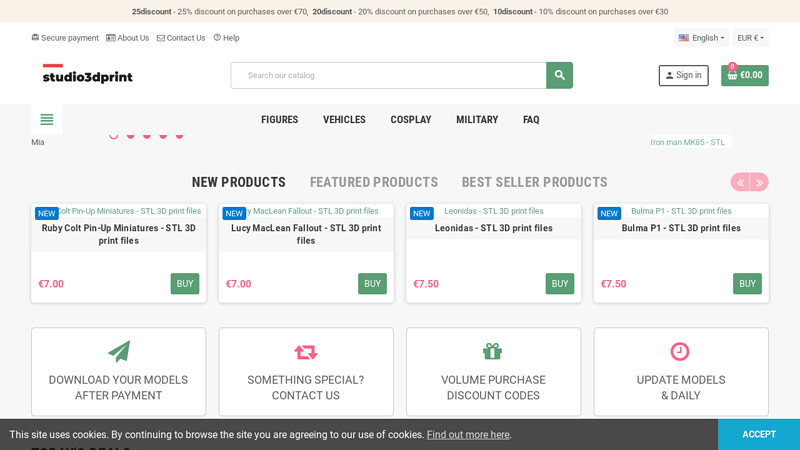The width and height of the screenshot is (800, 450).
Task: Switch to the FEATURED PRODUCTS tab
Action: tap(374, 182)
